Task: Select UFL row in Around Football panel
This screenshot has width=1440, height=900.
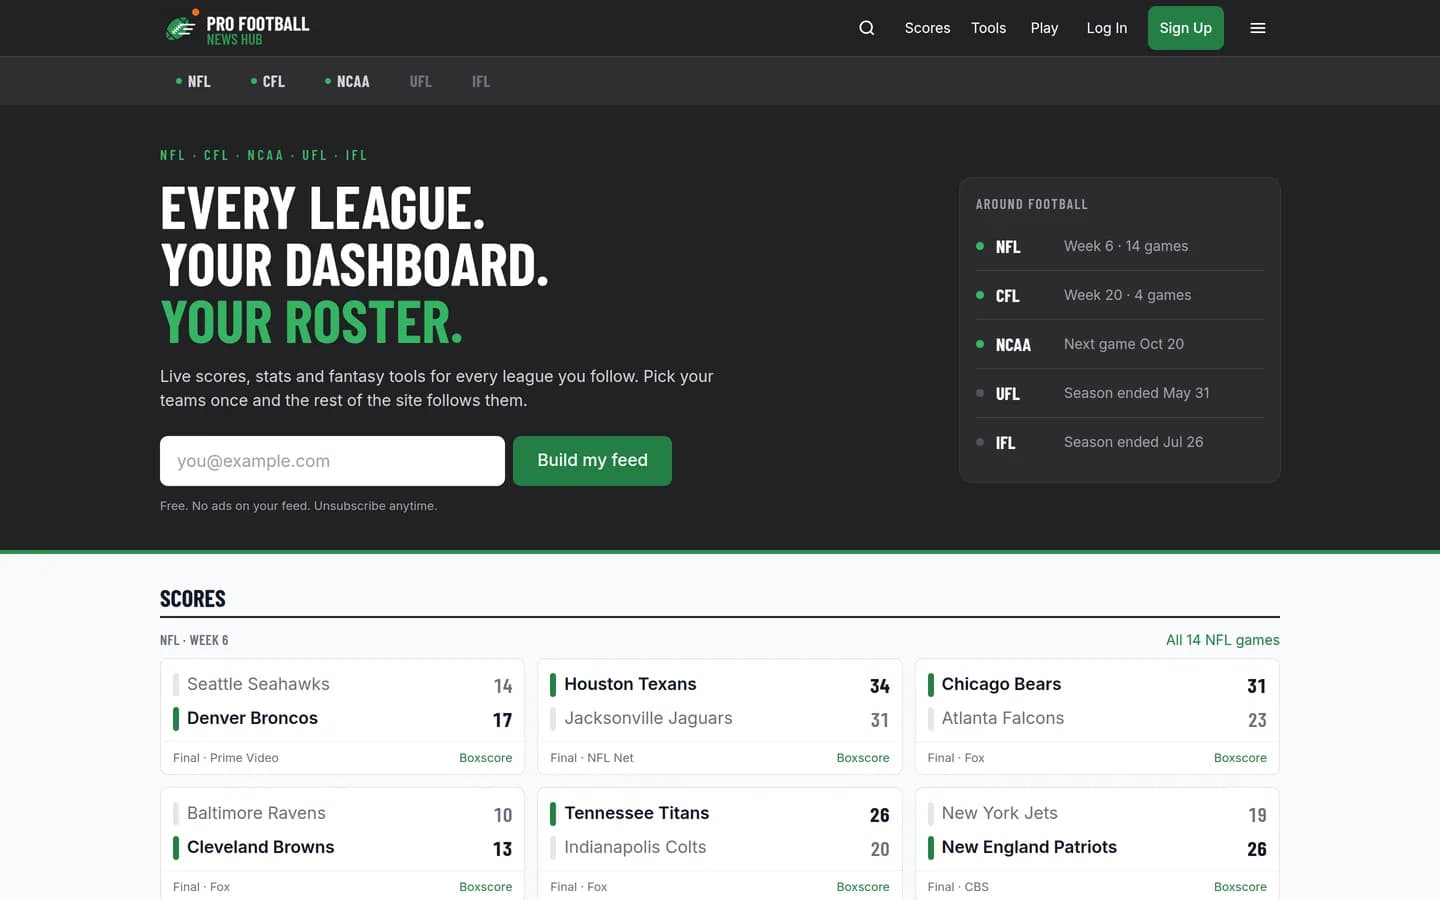Action: click(1120, 393)
